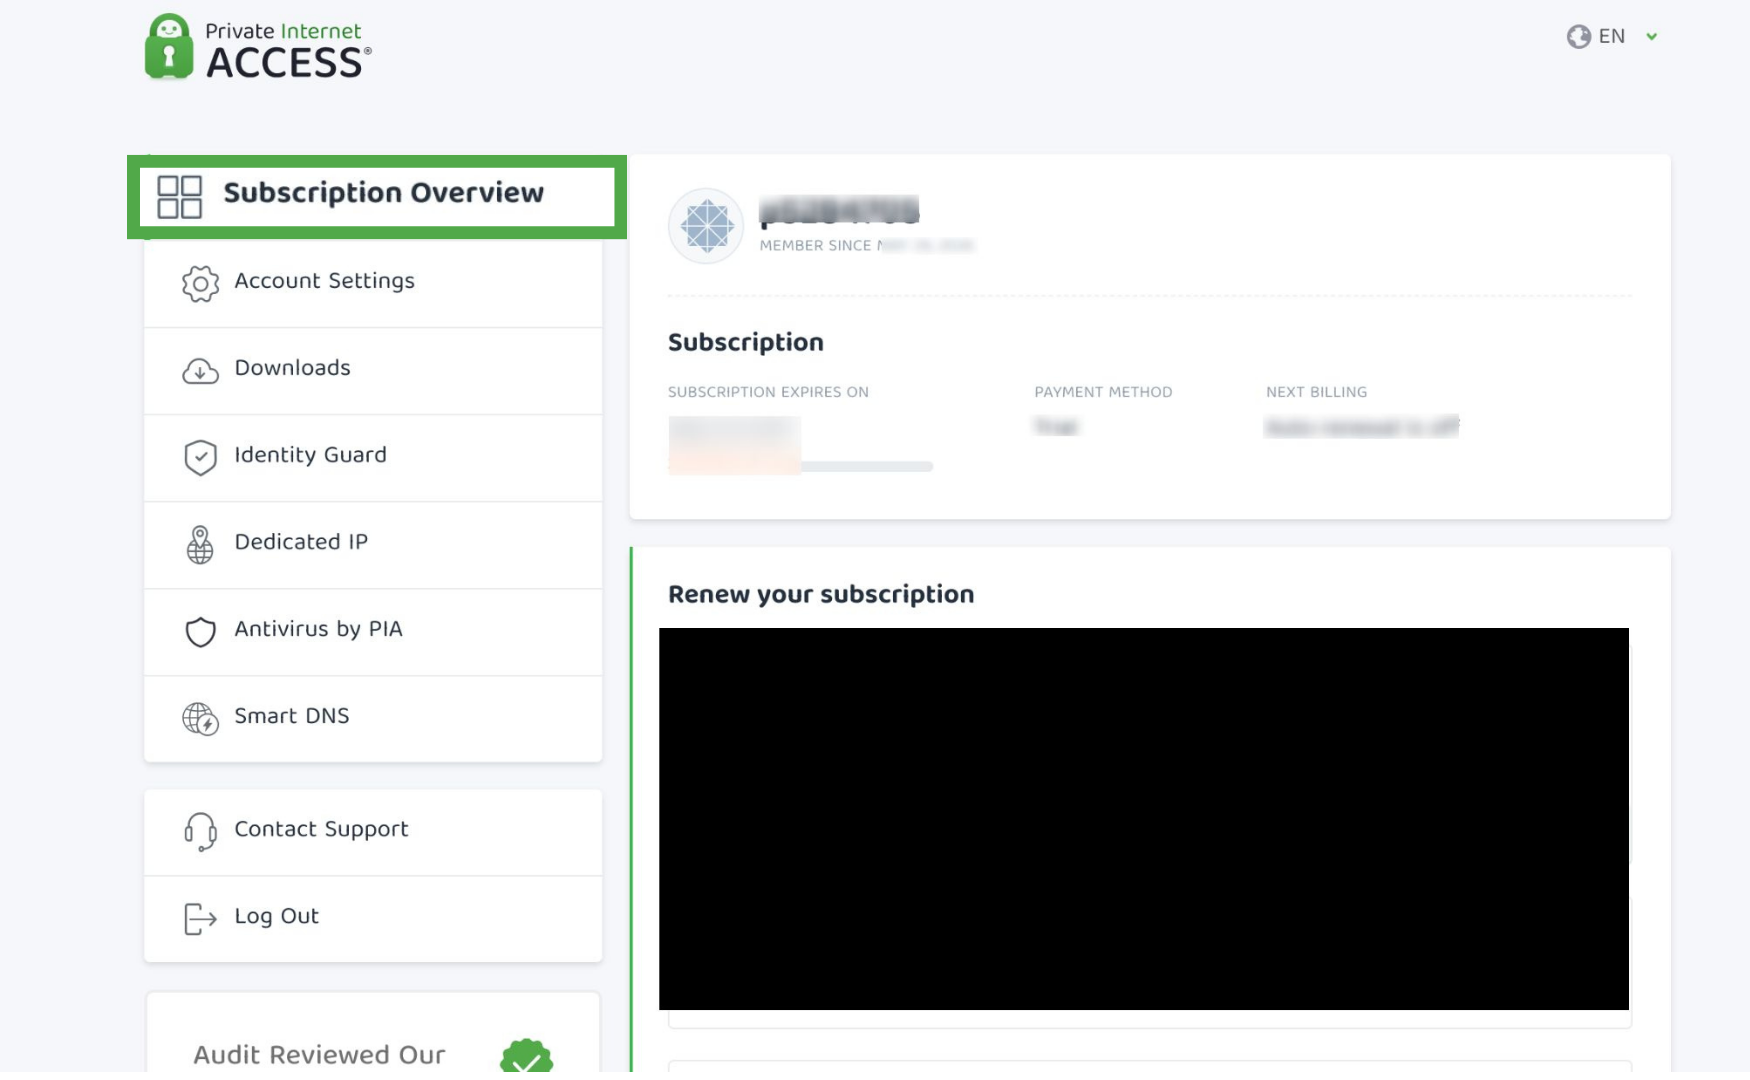This screenshot has width=1750, height=1080.
Task: Open the Subscription Overview page
Action: pos(377,197)
